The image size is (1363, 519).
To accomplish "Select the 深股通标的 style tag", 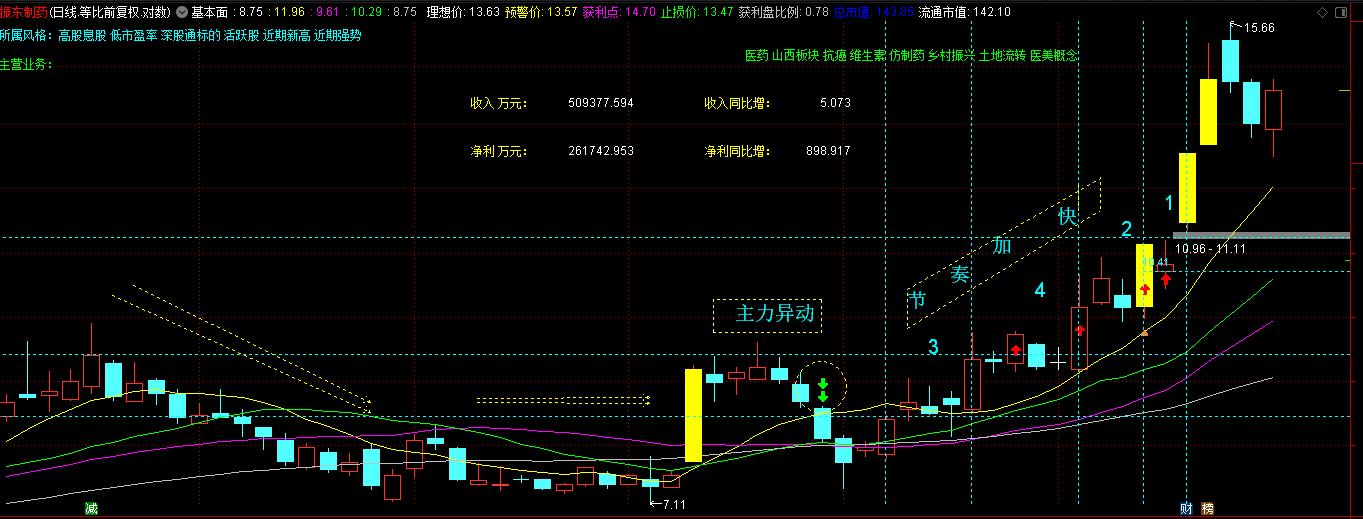I will click(x=190, y=35).
